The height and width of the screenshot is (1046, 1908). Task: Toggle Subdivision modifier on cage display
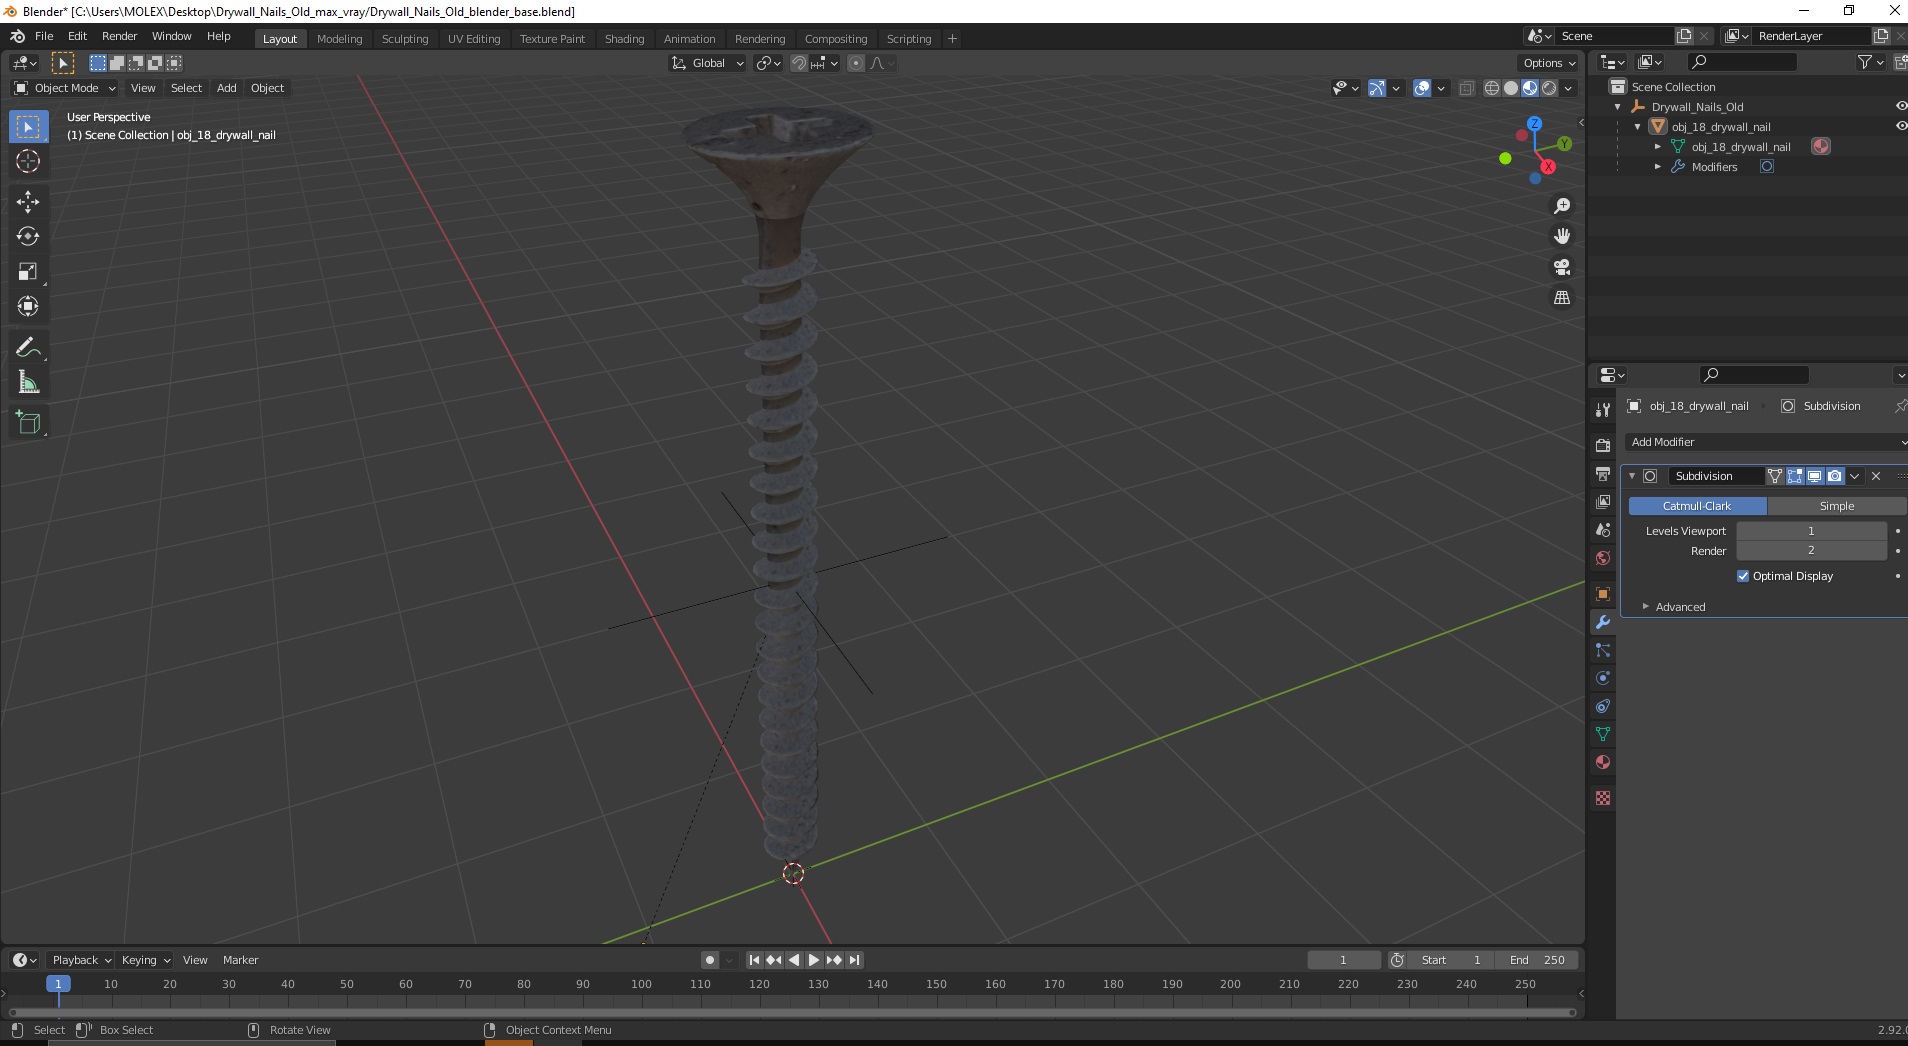[x=1775, y=476]
